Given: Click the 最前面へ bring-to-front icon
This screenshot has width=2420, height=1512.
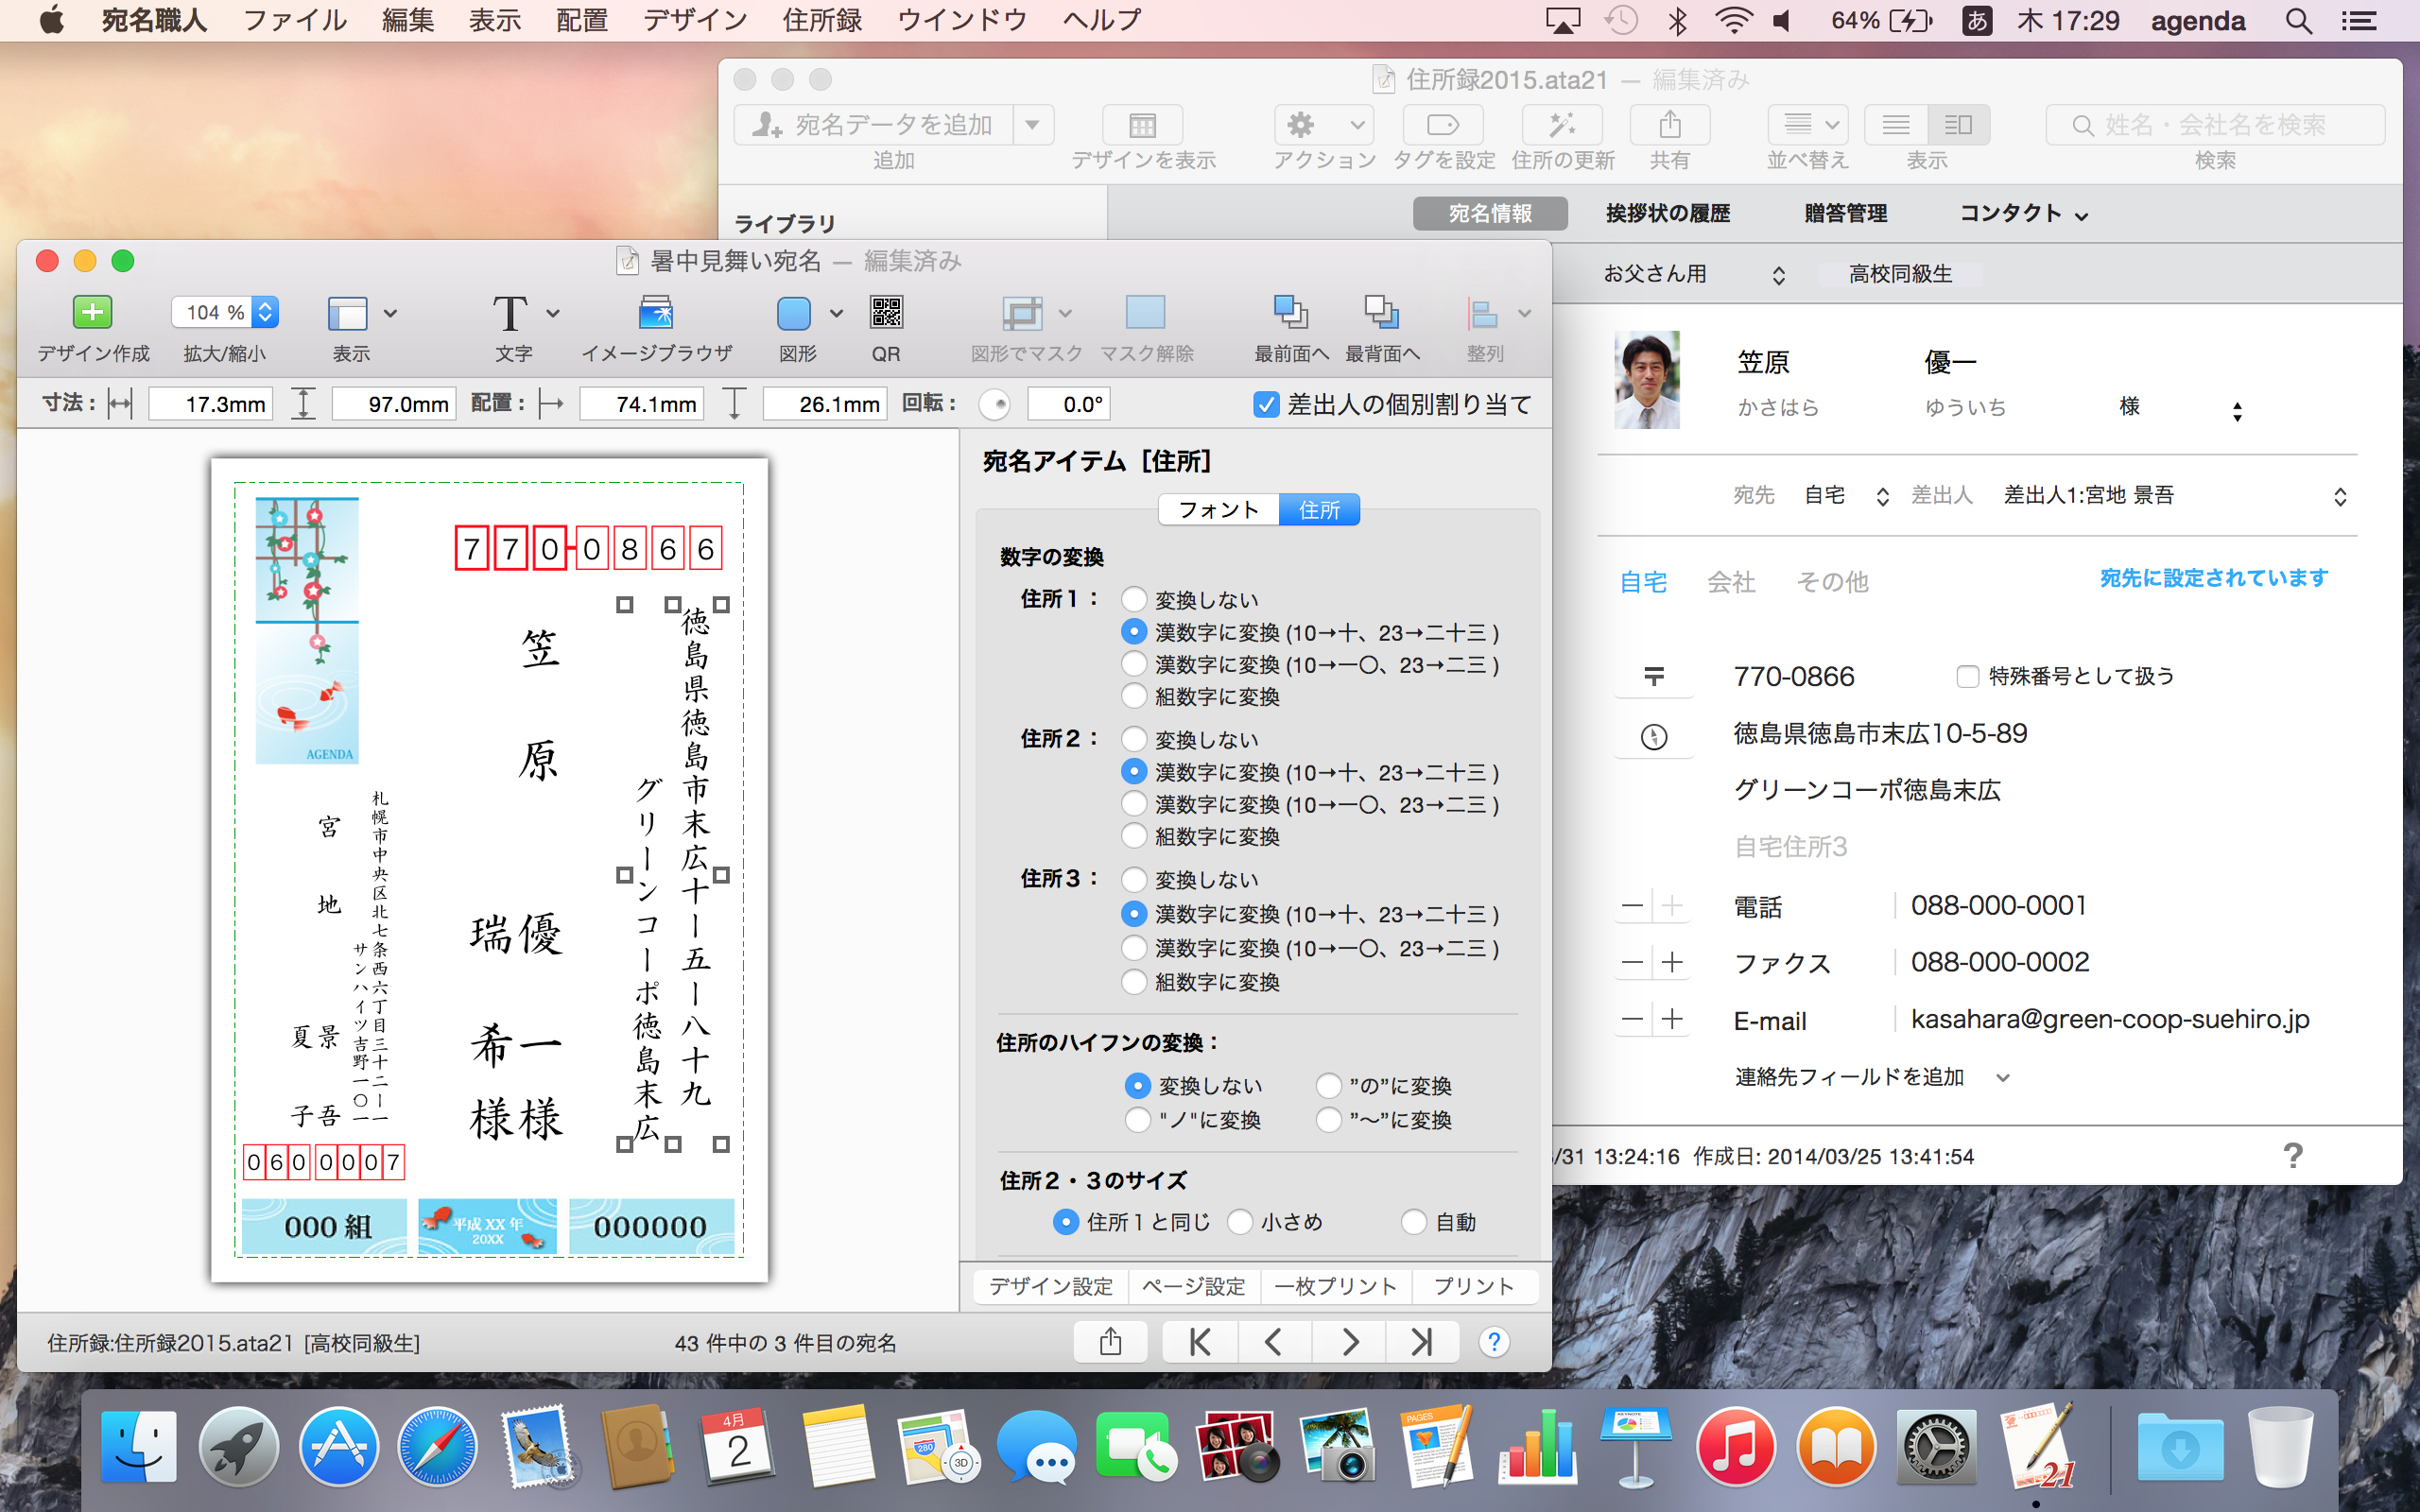Looking at the screenshot, I should point(1290,313).
